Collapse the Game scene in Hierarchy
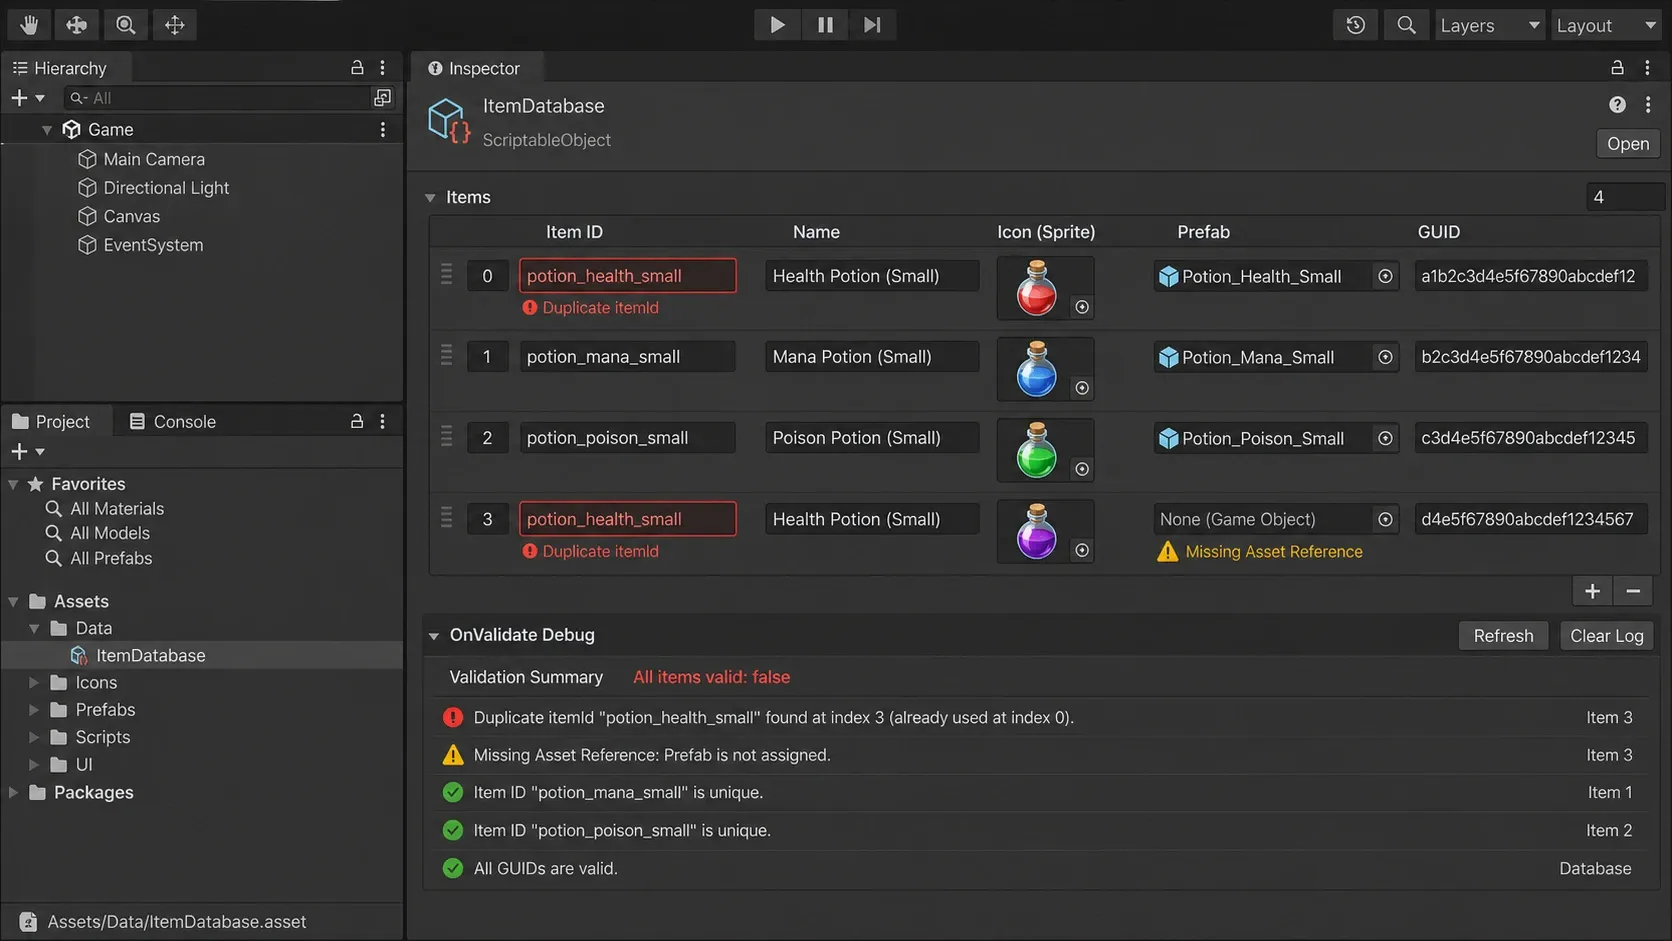1672x941 pixels. 46,130
